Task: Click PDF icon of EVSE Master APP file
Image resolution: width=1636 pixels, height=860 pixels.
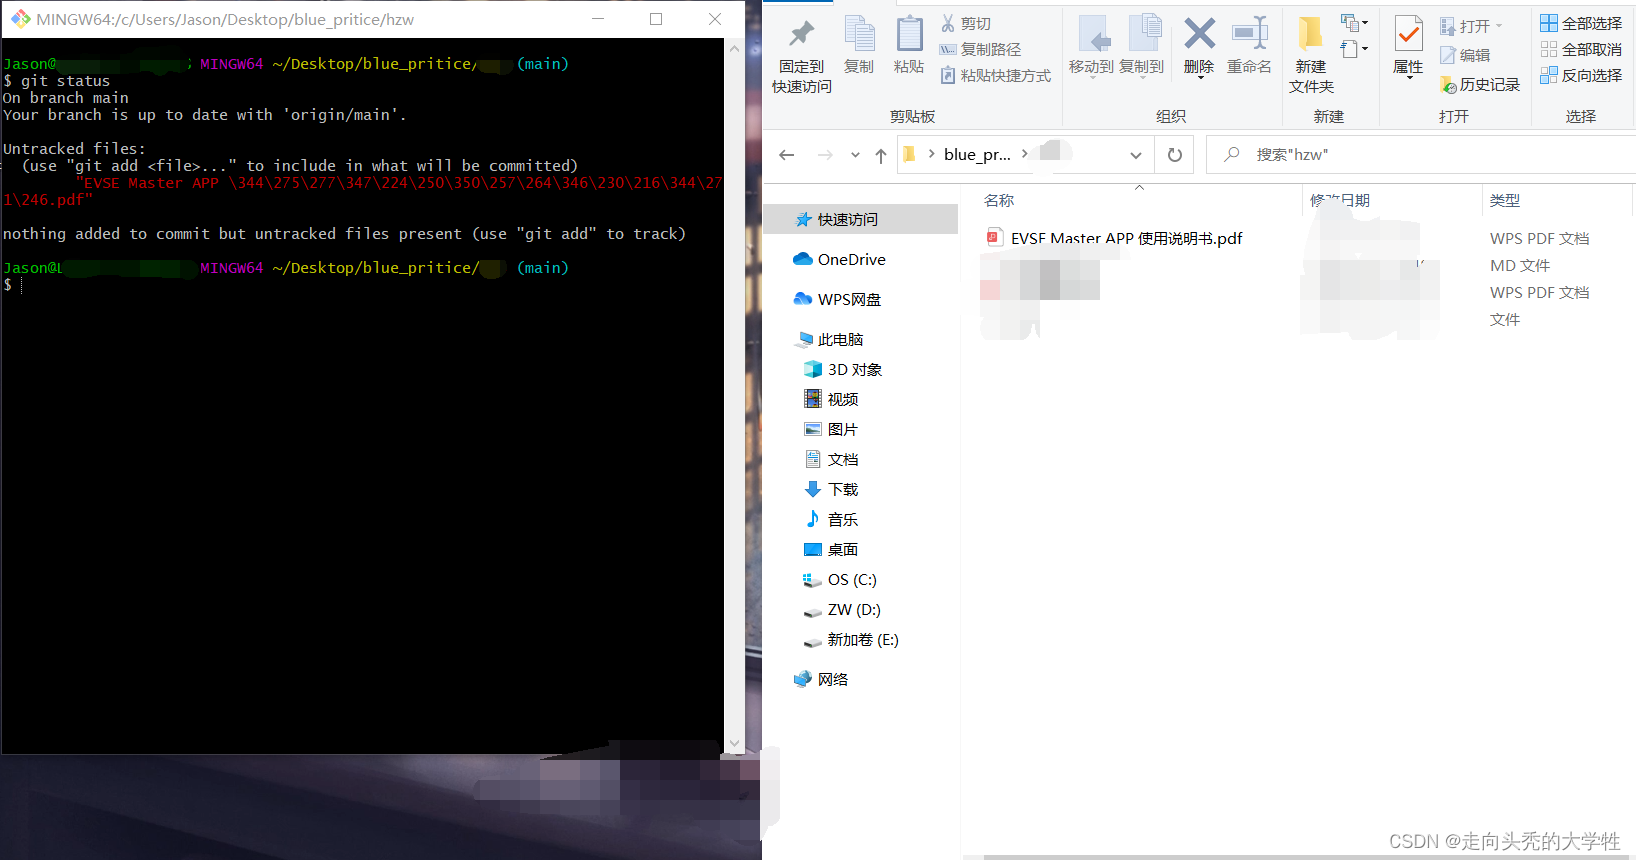Action: coord(994,237)
